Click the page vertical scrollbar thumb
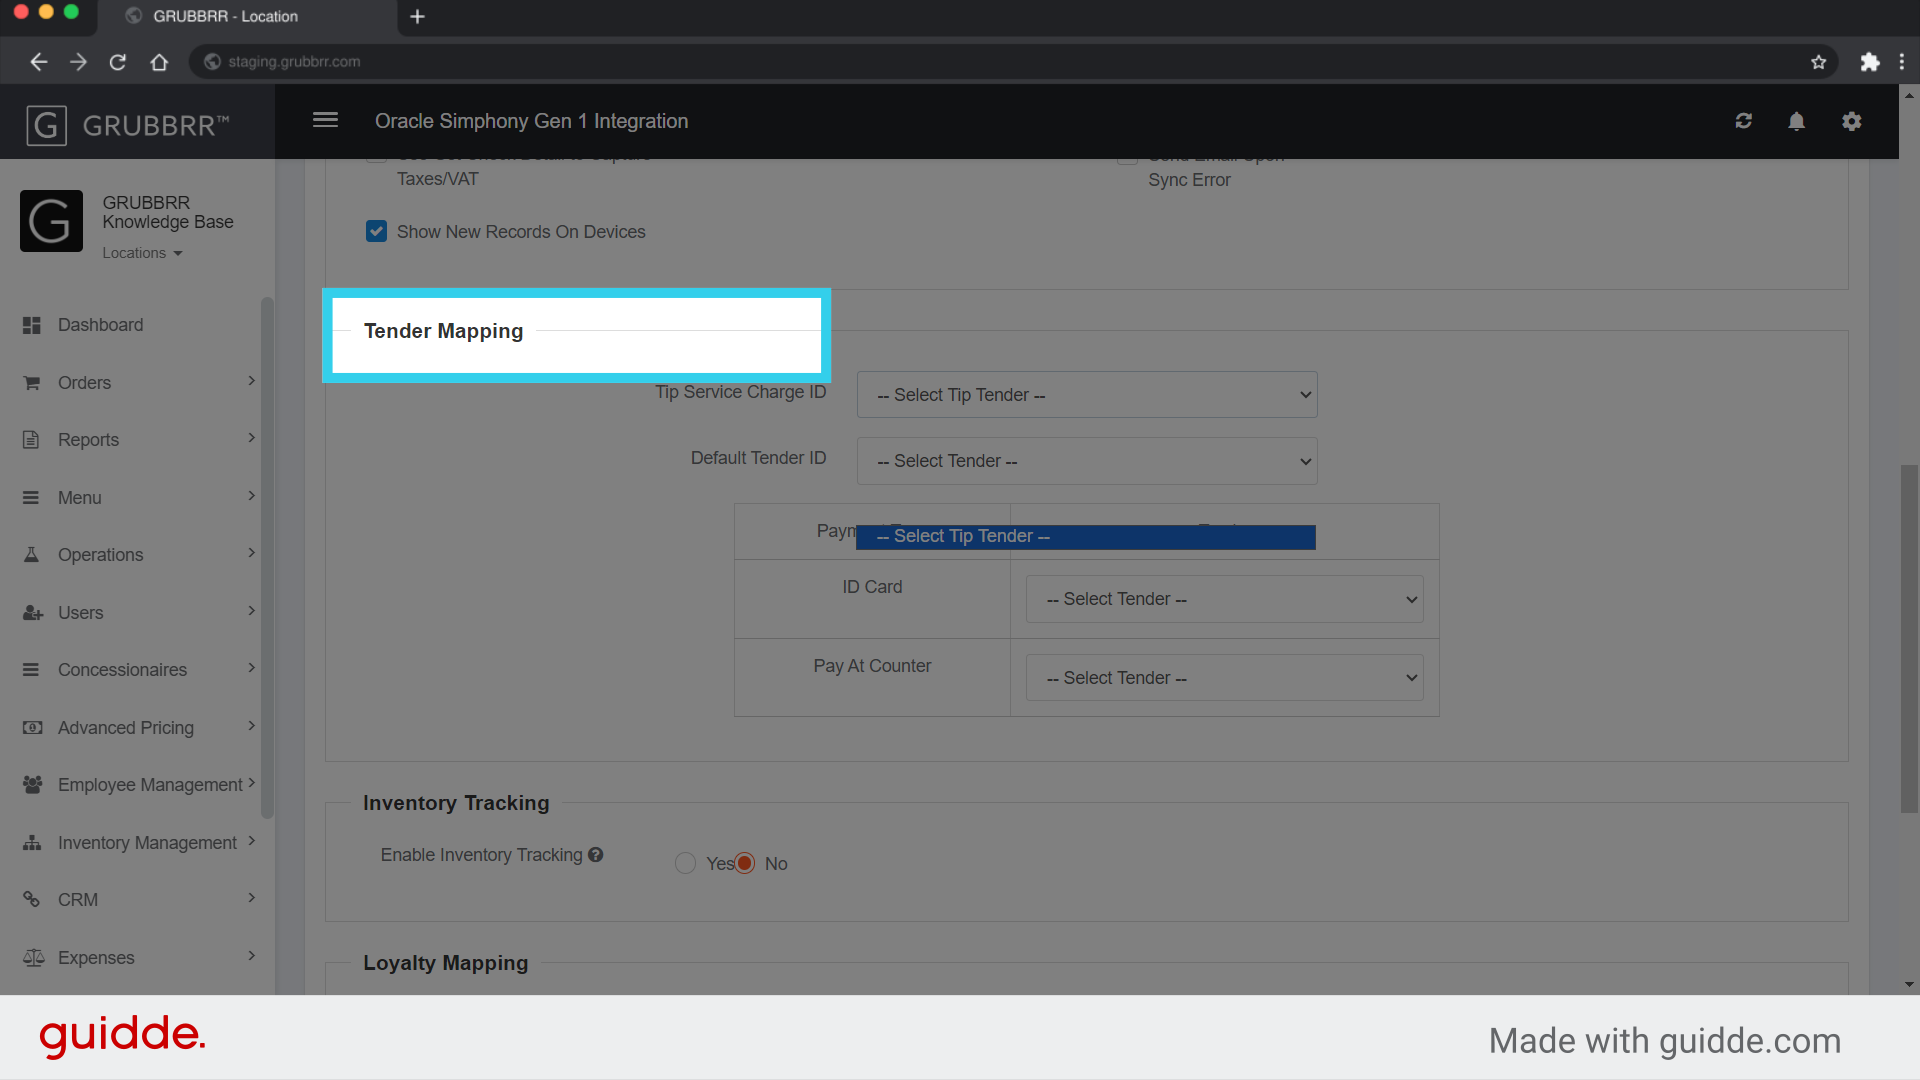The height and width of the screenshot is (1080, 1920). 1909,640
